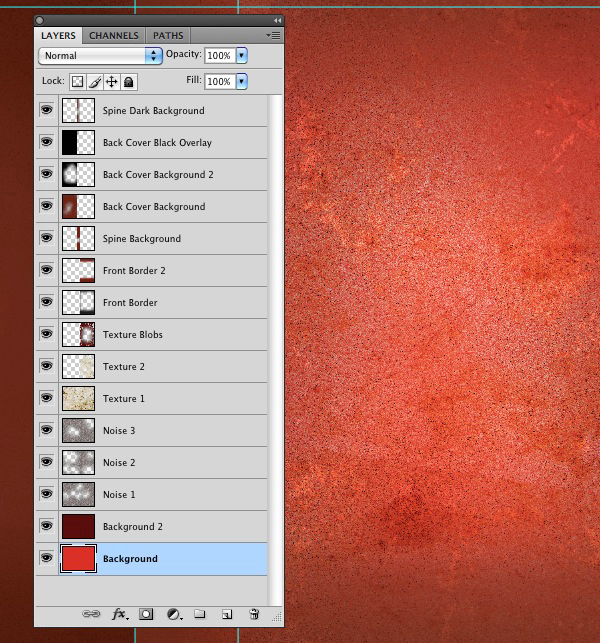Screen dimensions: 600x643
Task: Select the Background 2 layer name
Action: click(133, 527)
